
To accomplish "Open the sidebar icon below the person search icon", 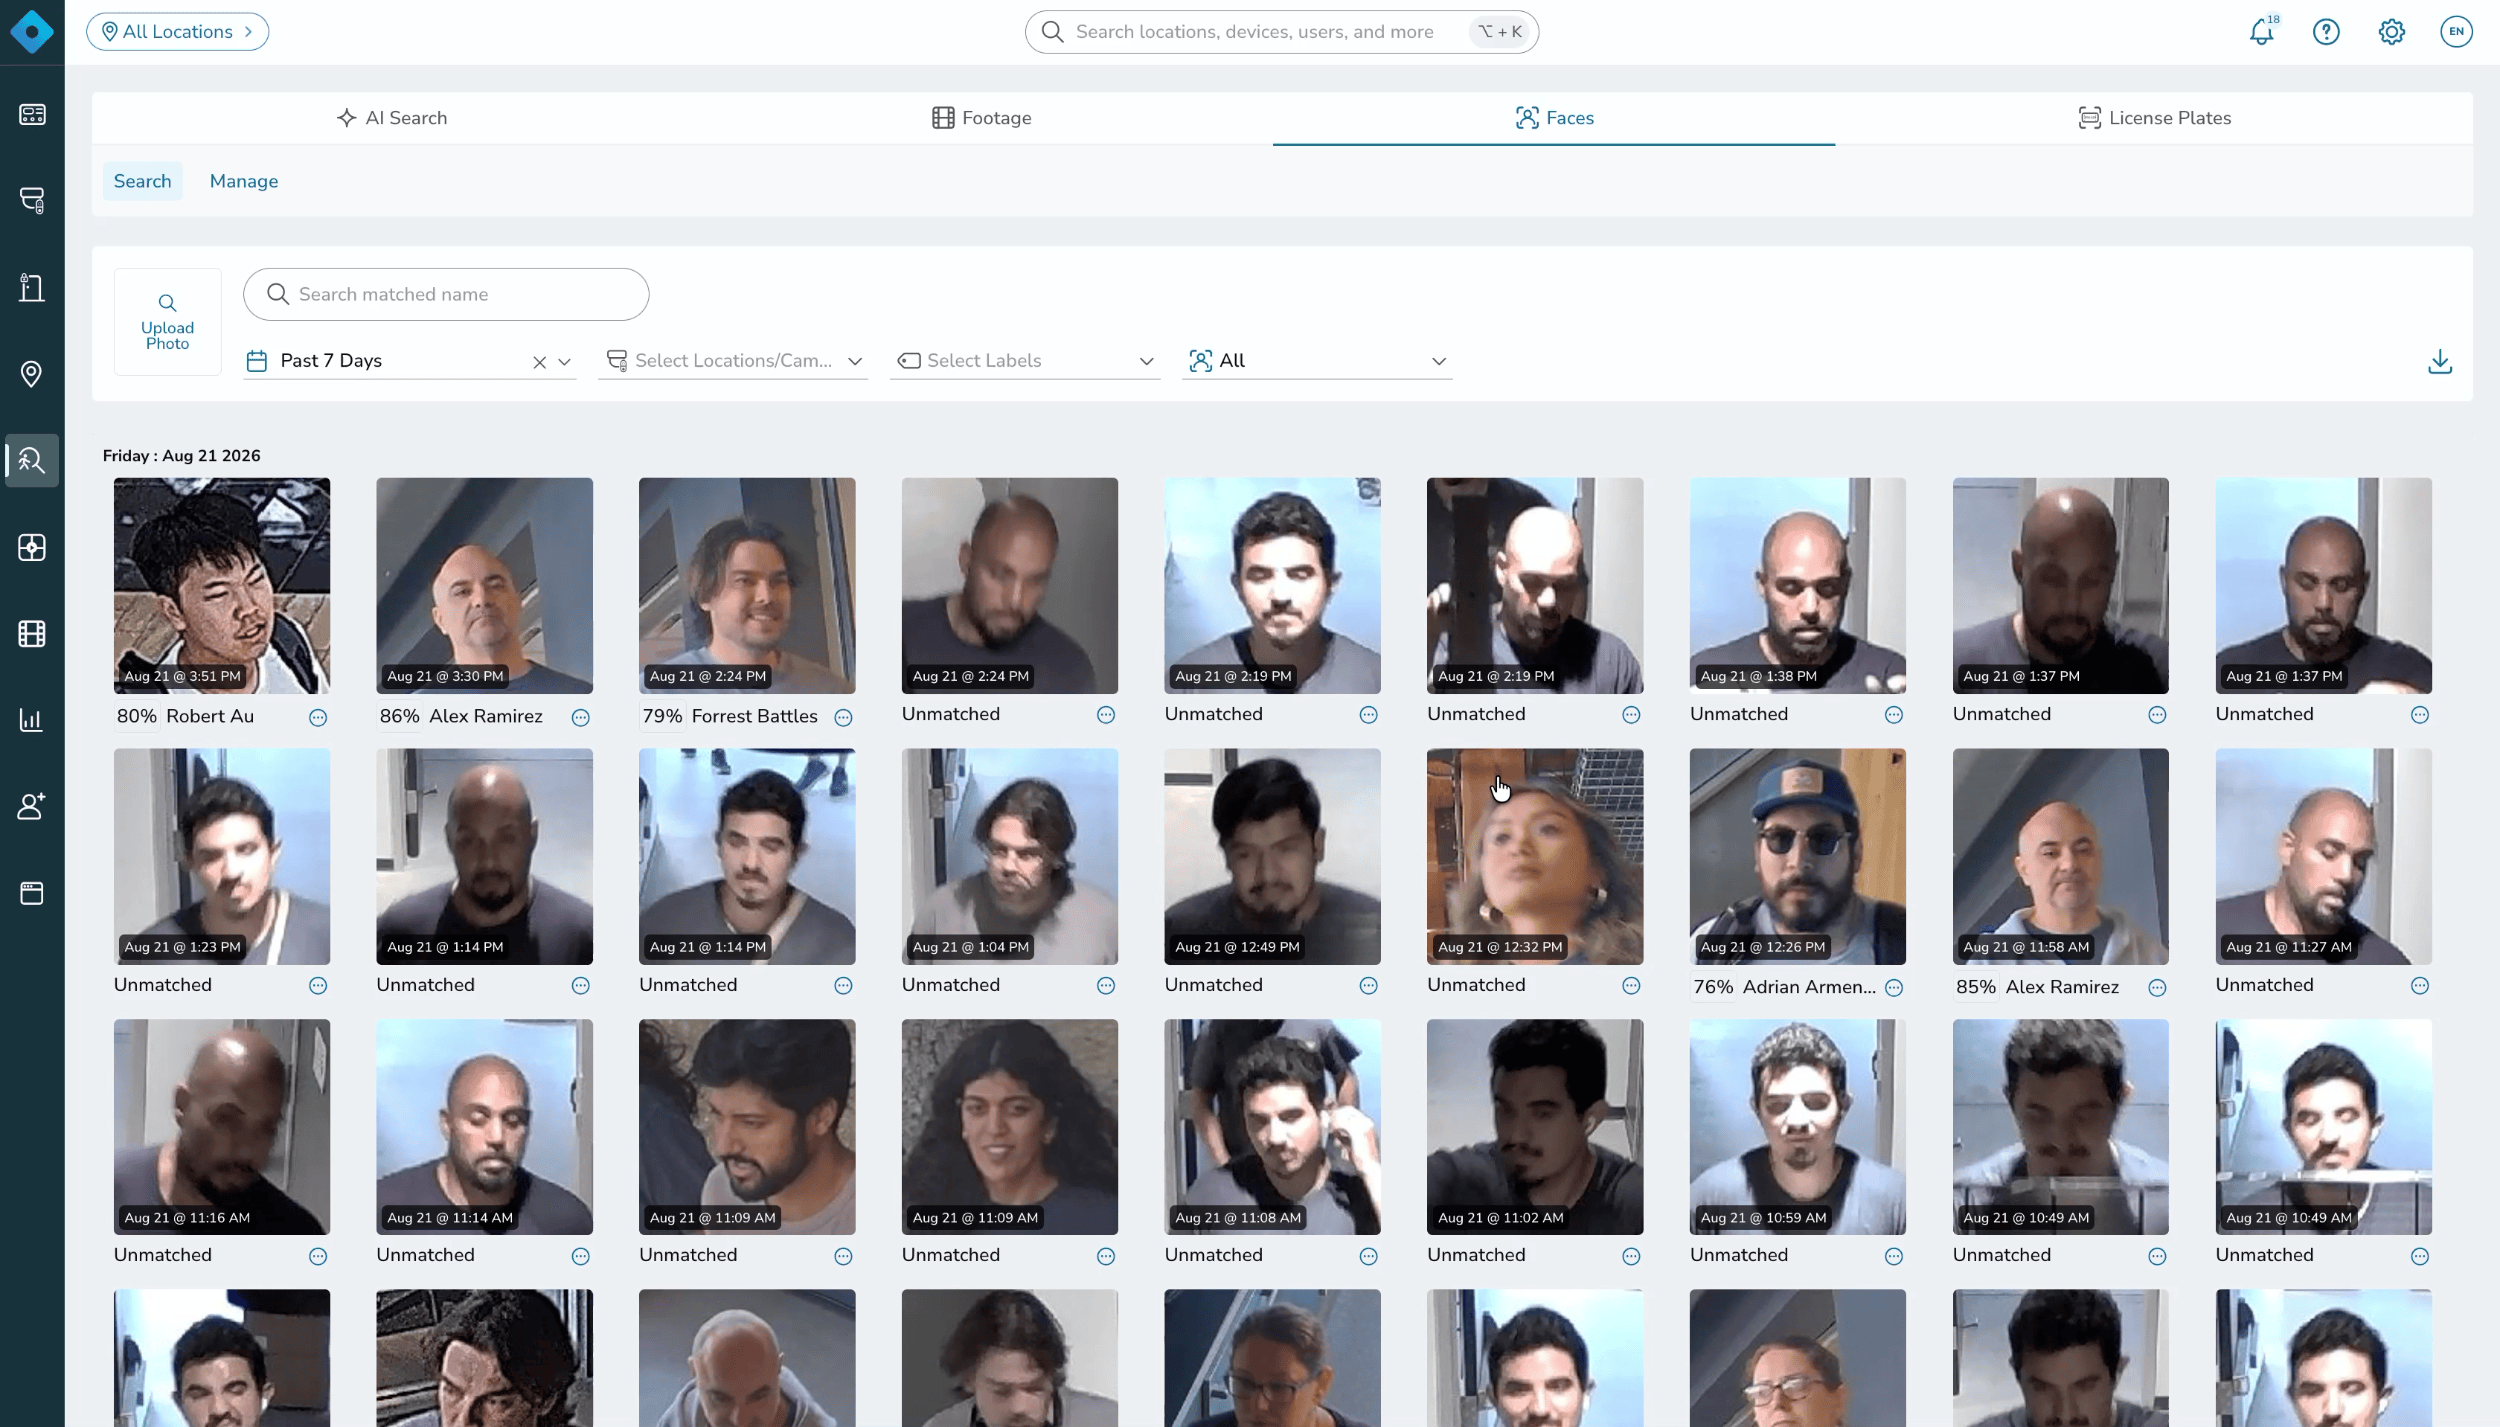I will (x=32, y=547).
